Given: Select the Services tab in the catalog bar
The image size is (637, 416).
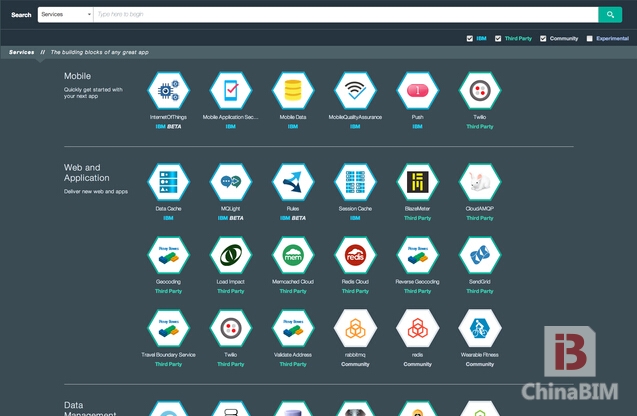Looking at the screenshot, I should [22, 52].
